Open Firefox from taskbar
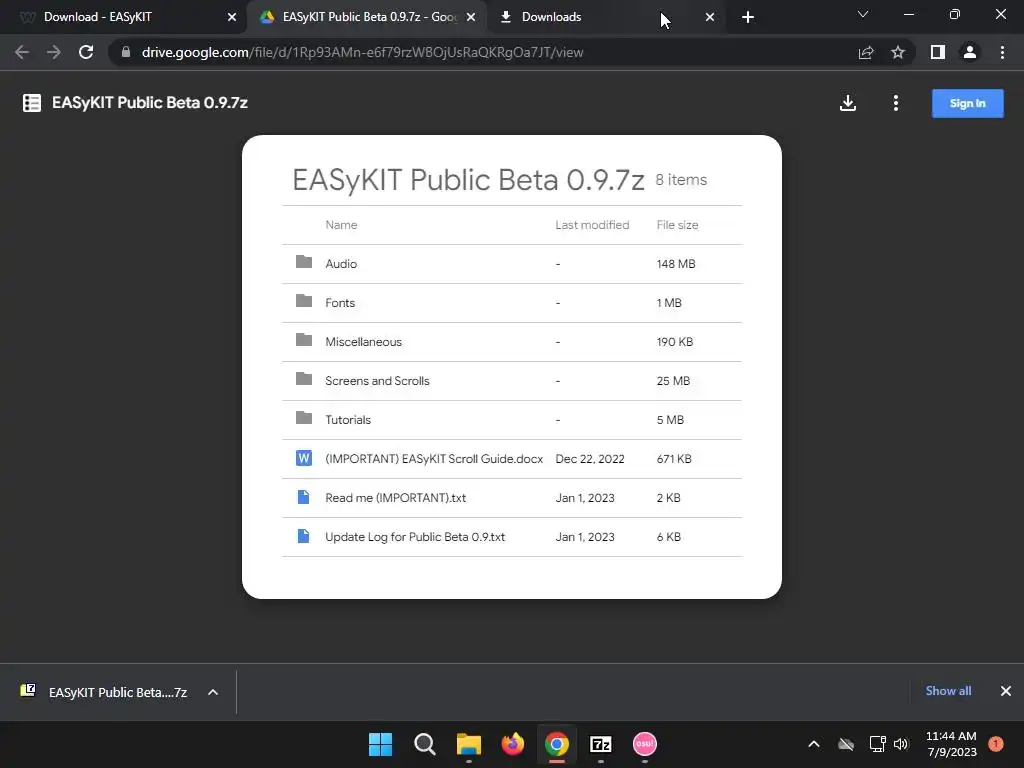The height and width of the screenshot is (768, 1024). (513, 744)
